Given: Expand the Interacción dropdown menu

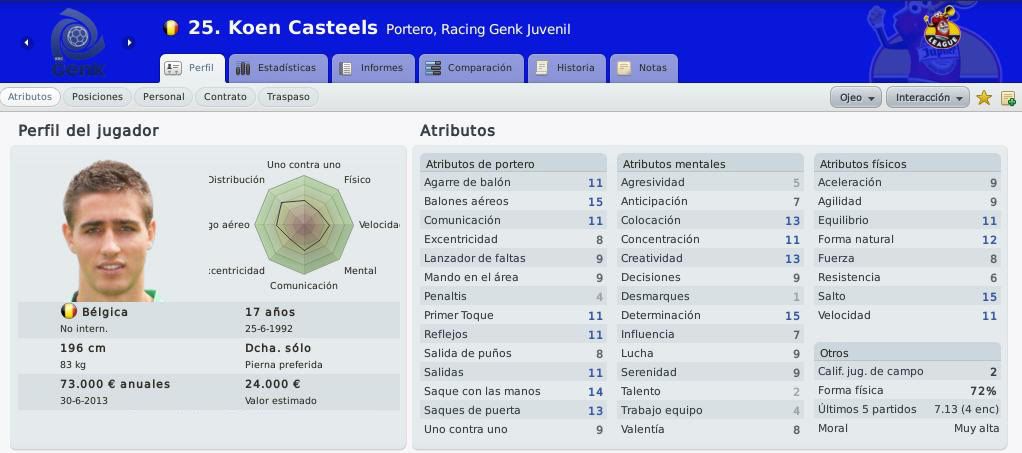Looking at the screenshot, I should 927,98.
